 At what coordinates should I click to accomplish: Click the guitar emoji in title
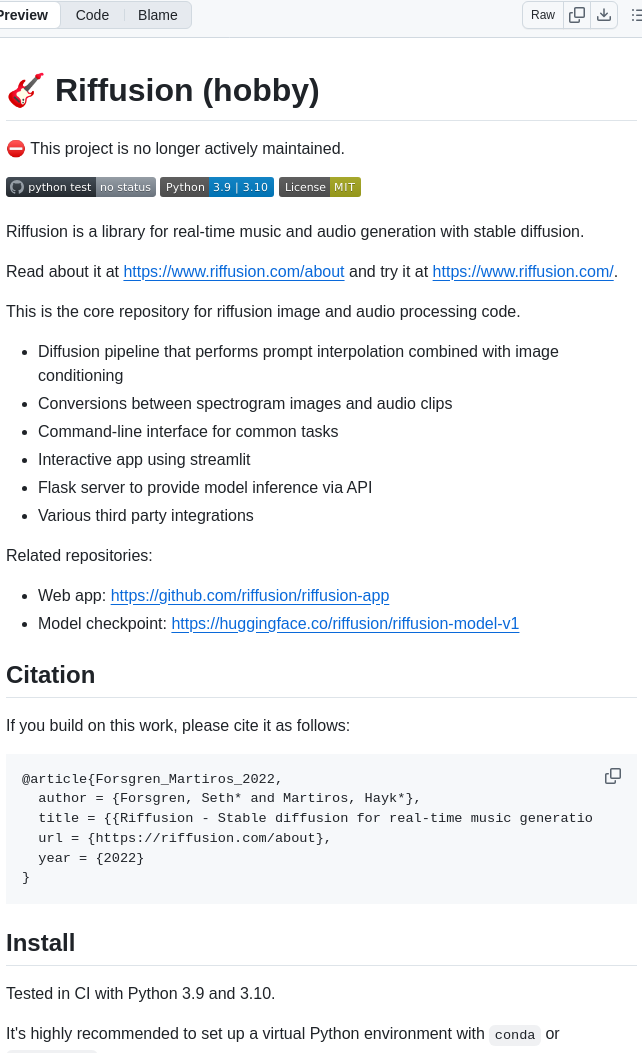[x=25, y=90]
